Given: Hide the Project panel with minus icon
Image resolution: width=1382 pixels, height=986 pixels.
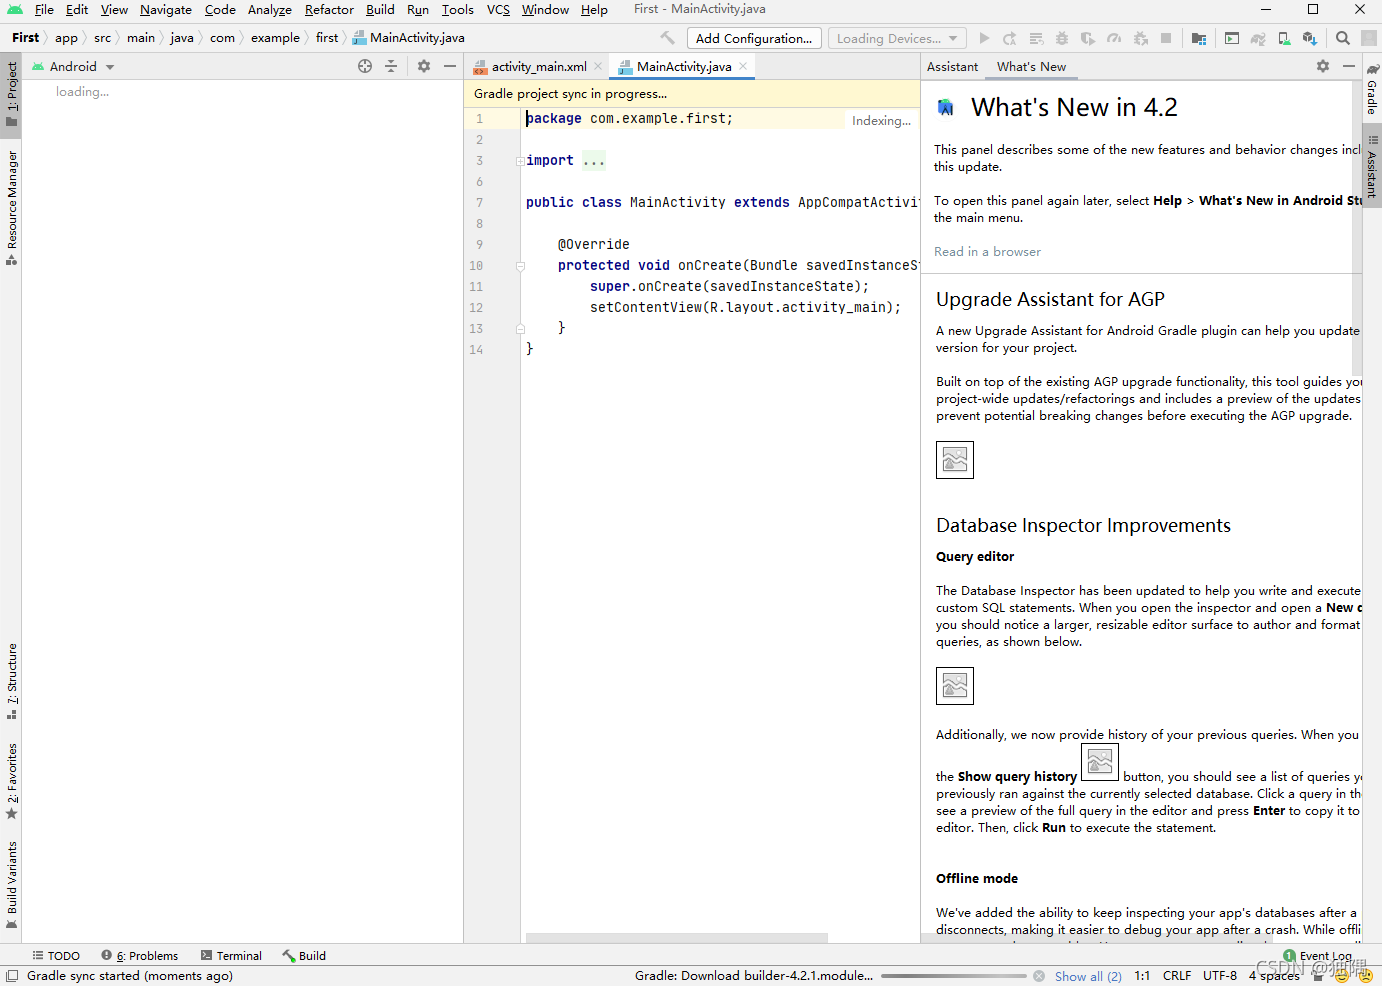Looking at the screenshot, I should click(x=450, y=66).
